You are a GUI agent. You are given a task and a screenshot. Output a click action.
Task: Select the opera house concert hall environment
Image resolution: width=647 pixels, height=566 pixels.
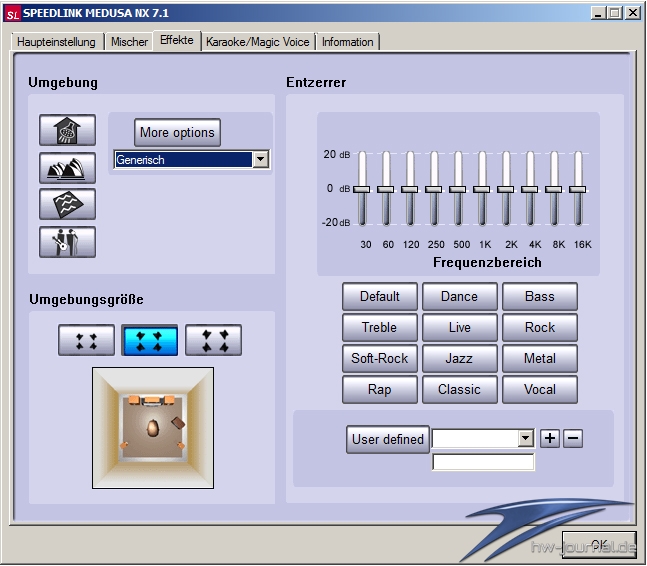click(x=67, y=168)
